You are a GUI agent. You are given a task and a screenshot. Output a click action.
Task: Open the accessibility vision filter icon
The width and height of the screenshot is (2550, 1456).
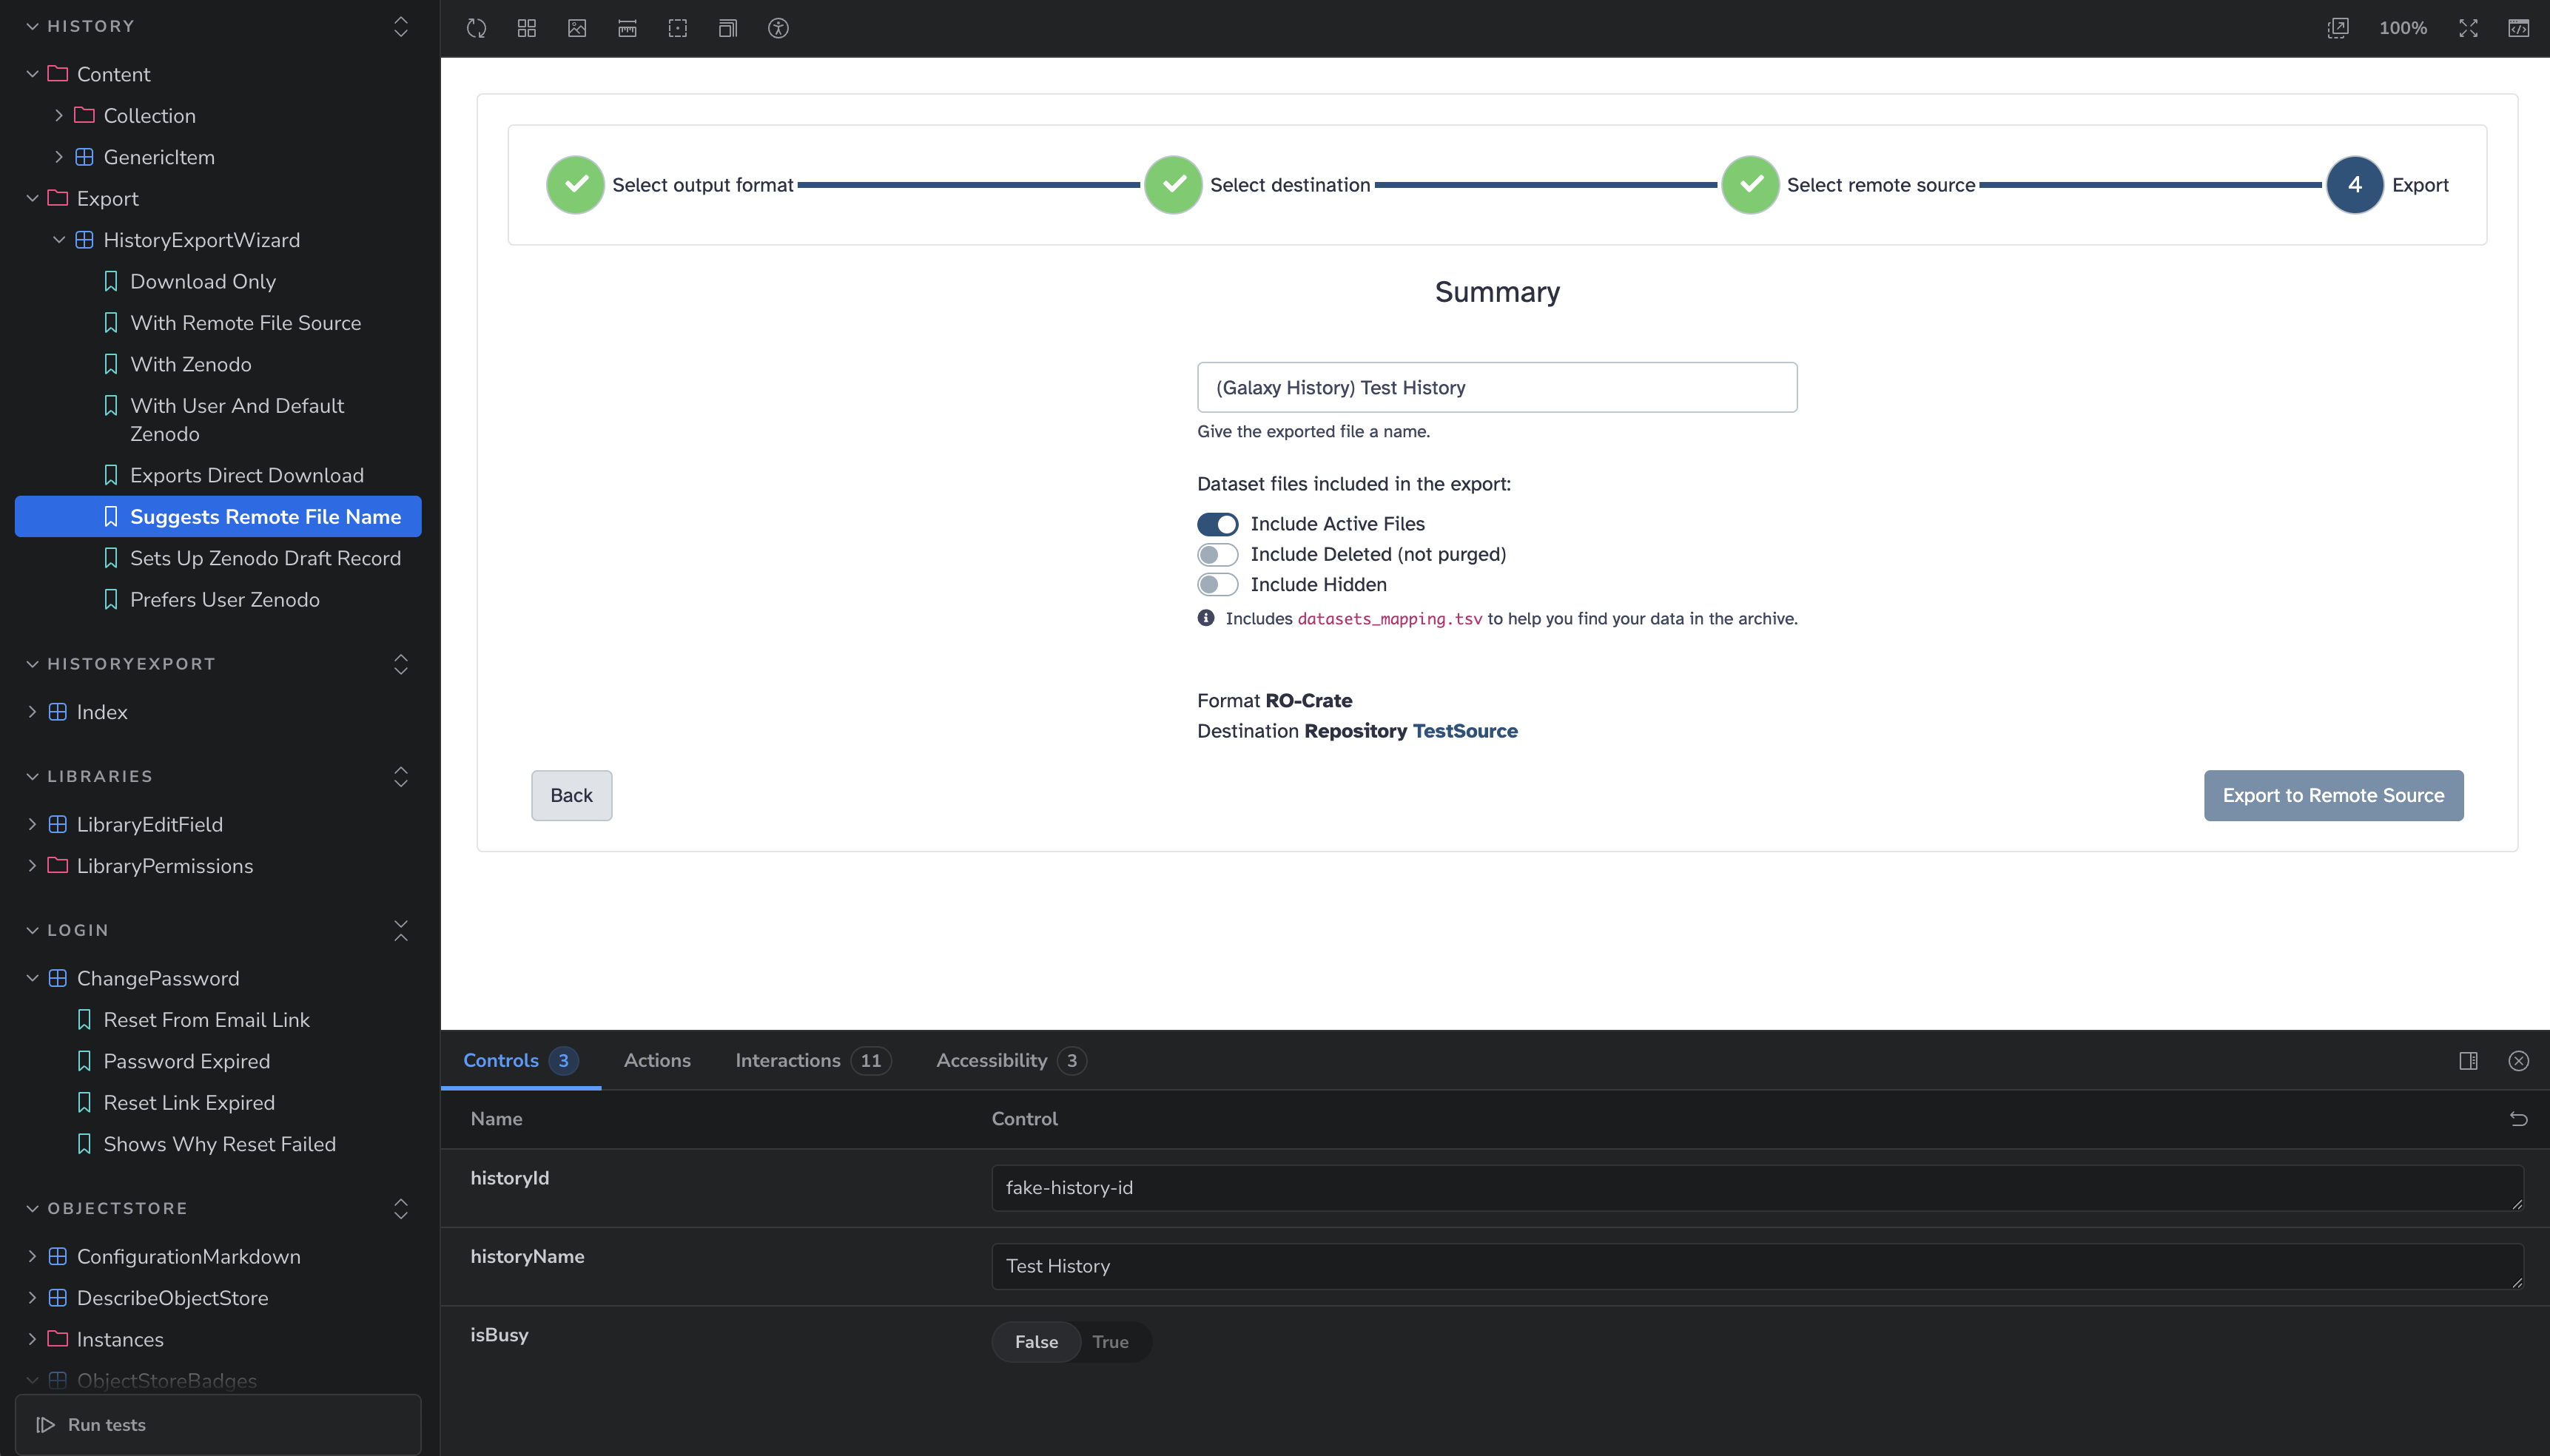pyautogui.click(x=778, y=28)
